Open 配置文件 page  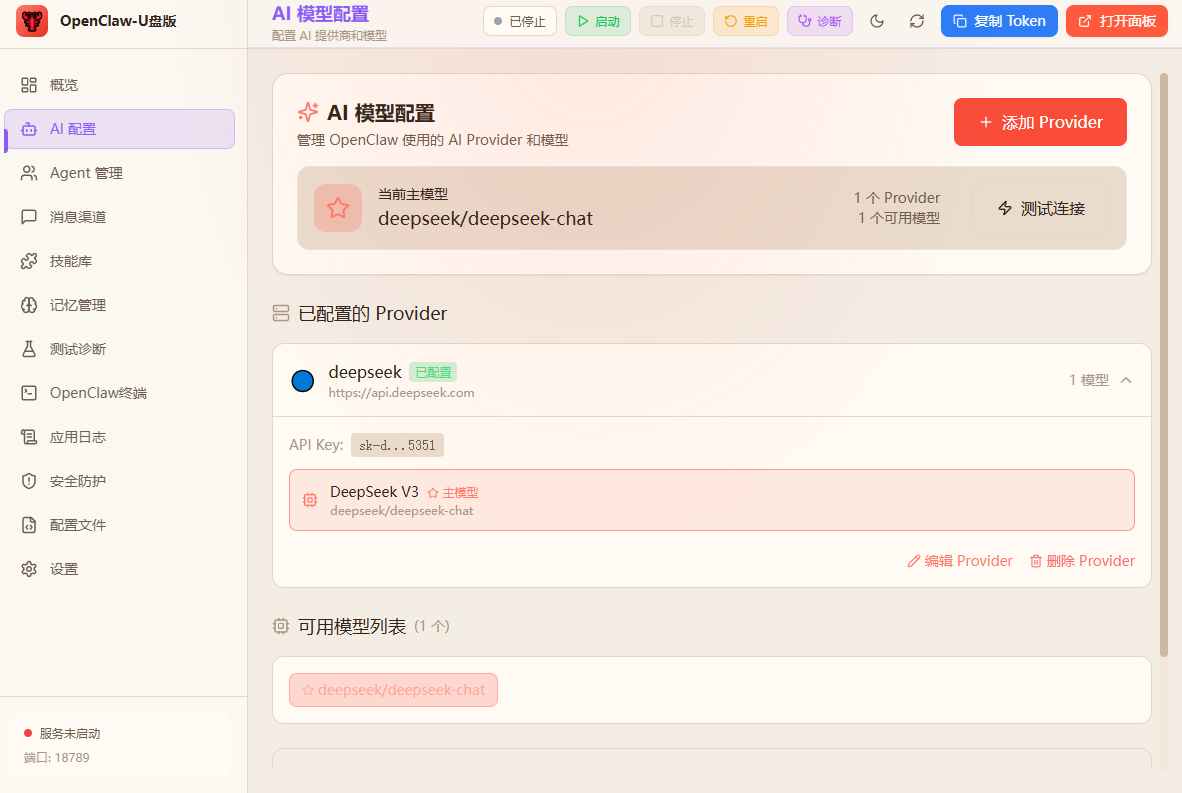tap(120, 525)
